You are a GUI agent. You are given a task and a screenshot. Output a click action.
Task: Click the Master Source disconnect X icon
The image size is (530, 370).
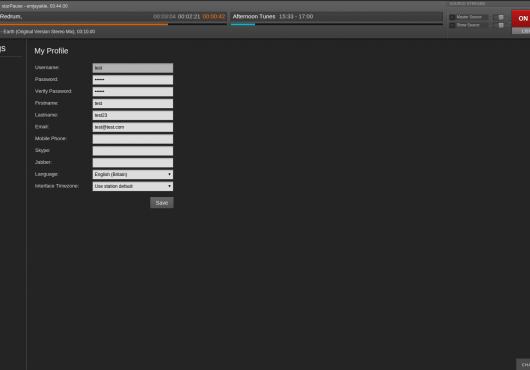coord(452,17)
